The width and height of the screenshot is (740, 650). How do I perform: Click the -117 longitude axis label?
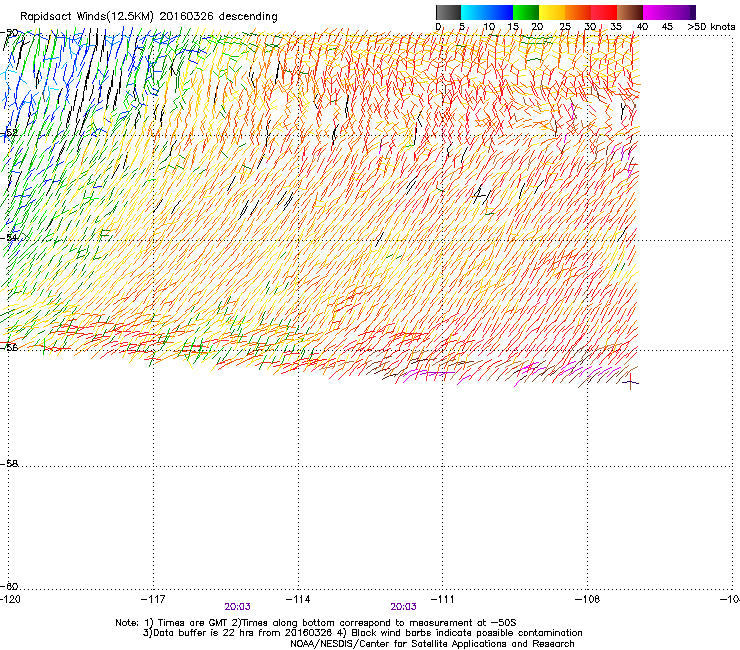153,599
